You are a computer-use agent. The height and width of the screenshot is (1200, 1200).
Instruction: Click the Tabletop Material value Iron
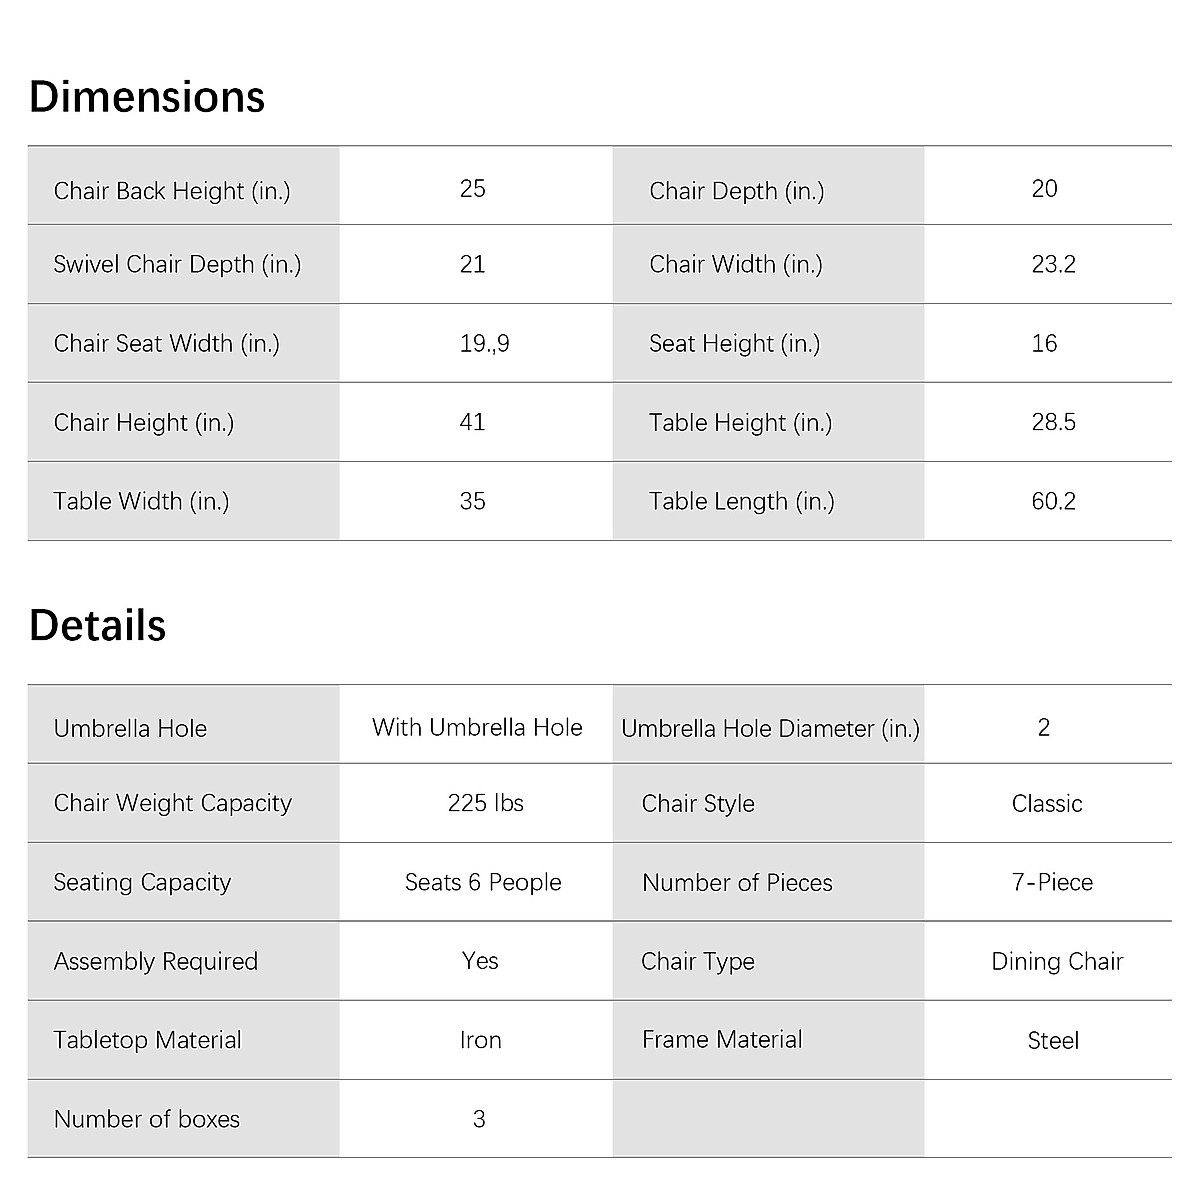[480, 1040]
